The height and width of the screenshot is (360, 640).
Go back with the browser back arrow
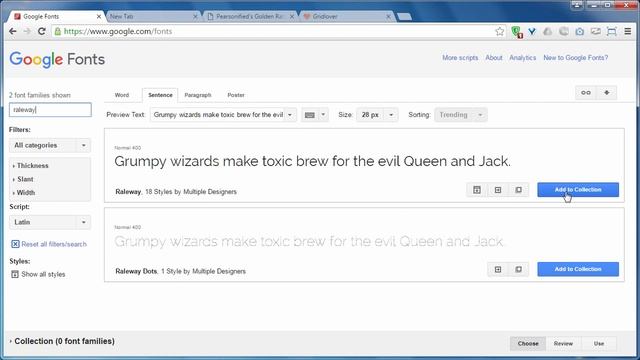(x=13, y=31)
